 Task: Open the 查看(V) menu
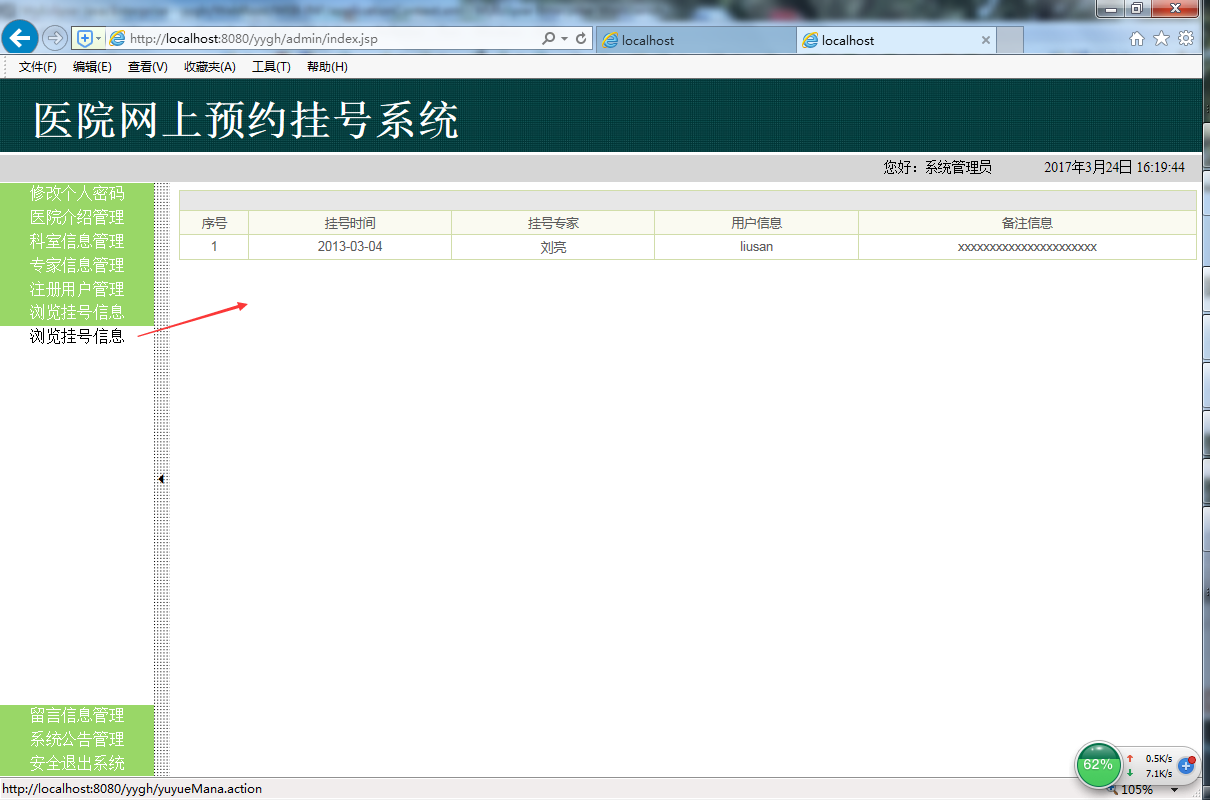(148, 67)
